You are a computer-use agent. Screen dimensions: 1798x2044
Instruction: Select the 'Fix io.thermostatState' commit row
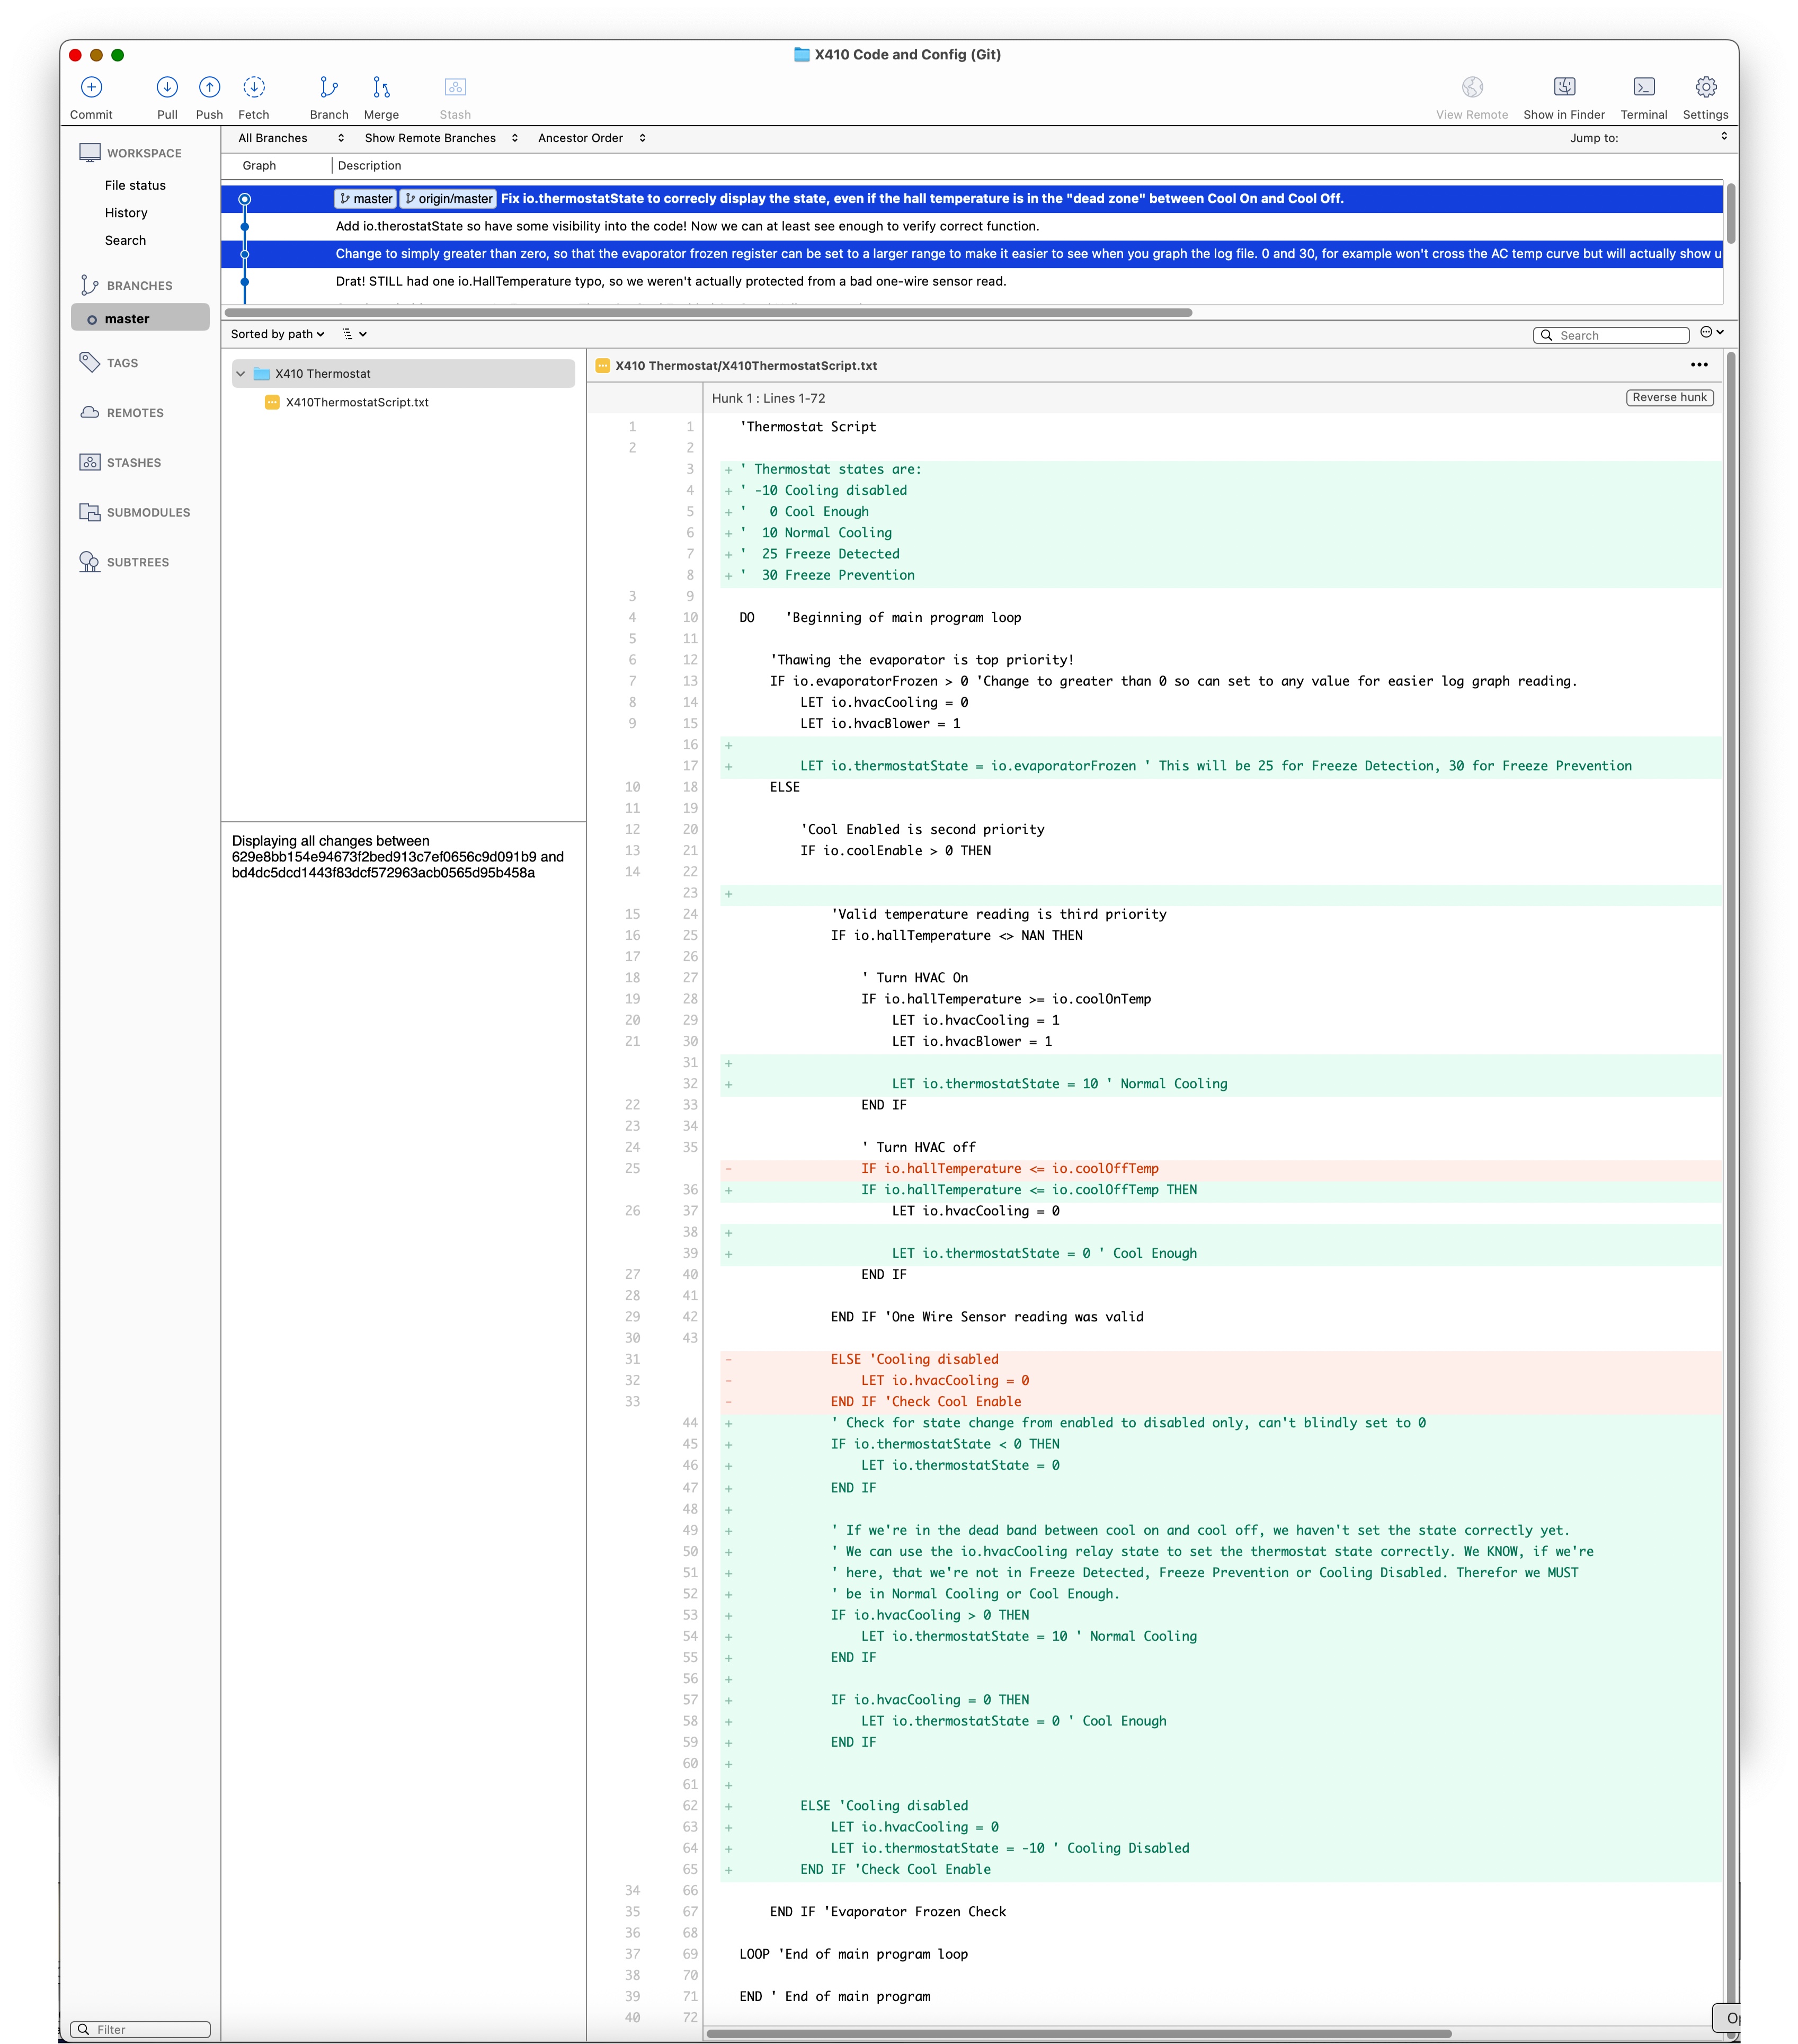(971, 198)
